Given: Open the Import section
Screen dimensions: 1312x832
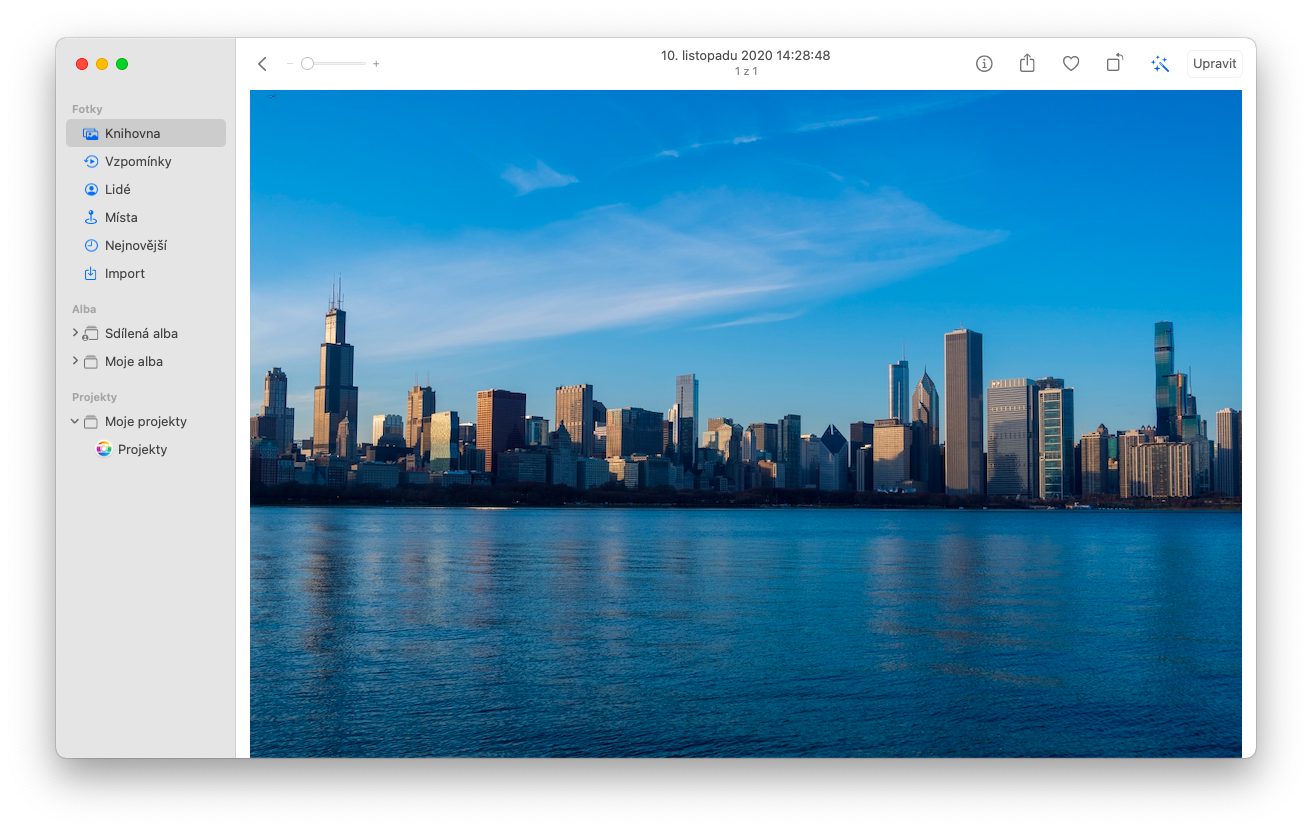Looking at the screenshot, I should point(124,273).
